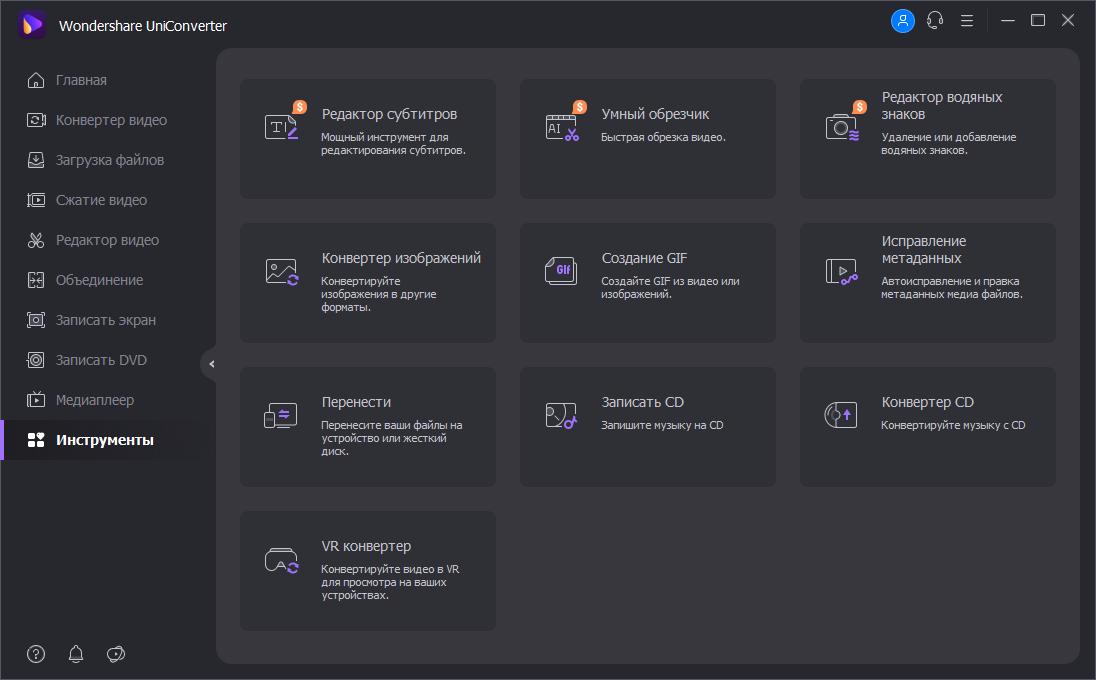The image size is (1096, 680).
Task: Open the Сжатие видео section
Action: pyautogui.click(x=101, y=200)
